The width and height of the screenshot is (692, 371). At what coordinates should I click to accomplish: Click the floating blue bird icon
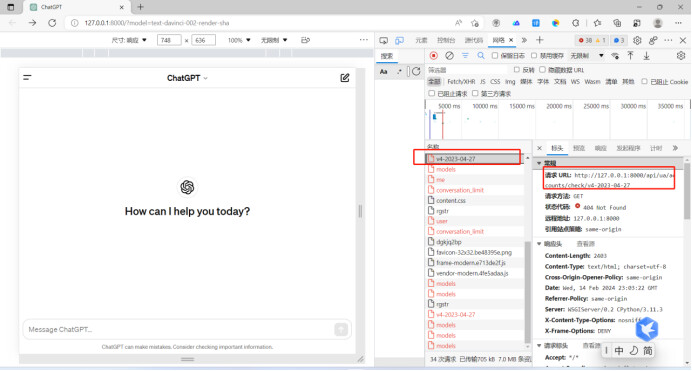pos(647,329)
